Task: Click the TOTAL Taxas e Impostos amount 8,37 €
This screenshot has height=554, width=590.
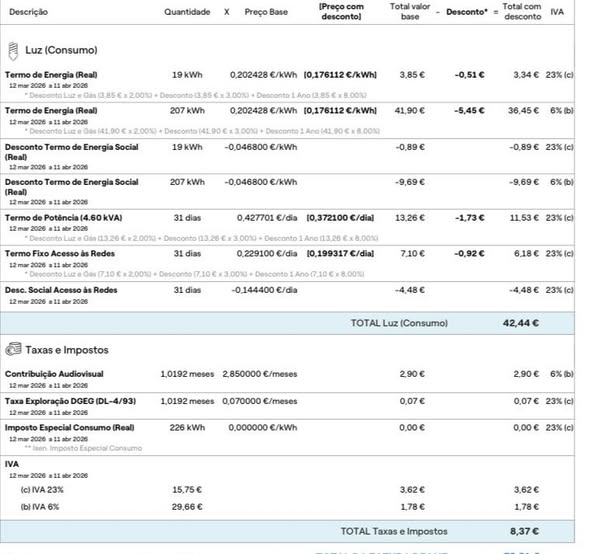Action: tap(525, 531)
